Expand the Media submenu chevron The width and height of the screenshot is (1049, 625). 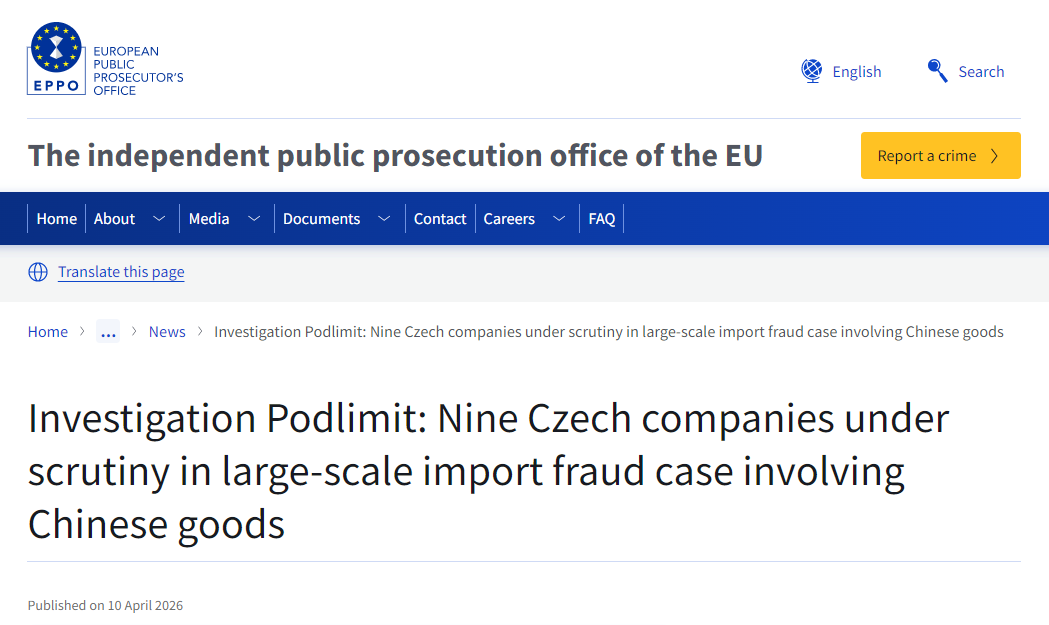[x=254, y=219]
